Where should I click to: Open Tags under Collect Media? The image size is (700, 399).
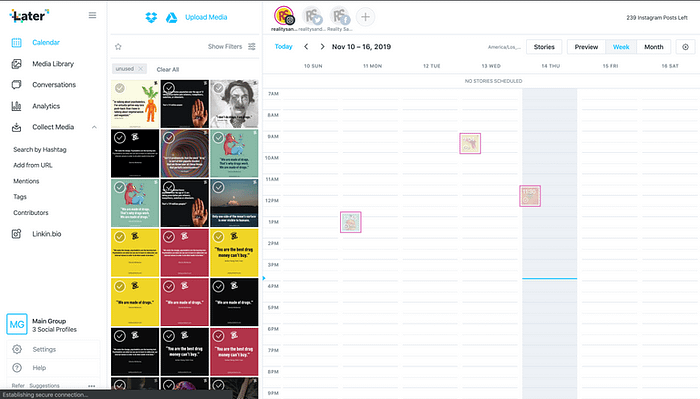[x=20, y=197]
